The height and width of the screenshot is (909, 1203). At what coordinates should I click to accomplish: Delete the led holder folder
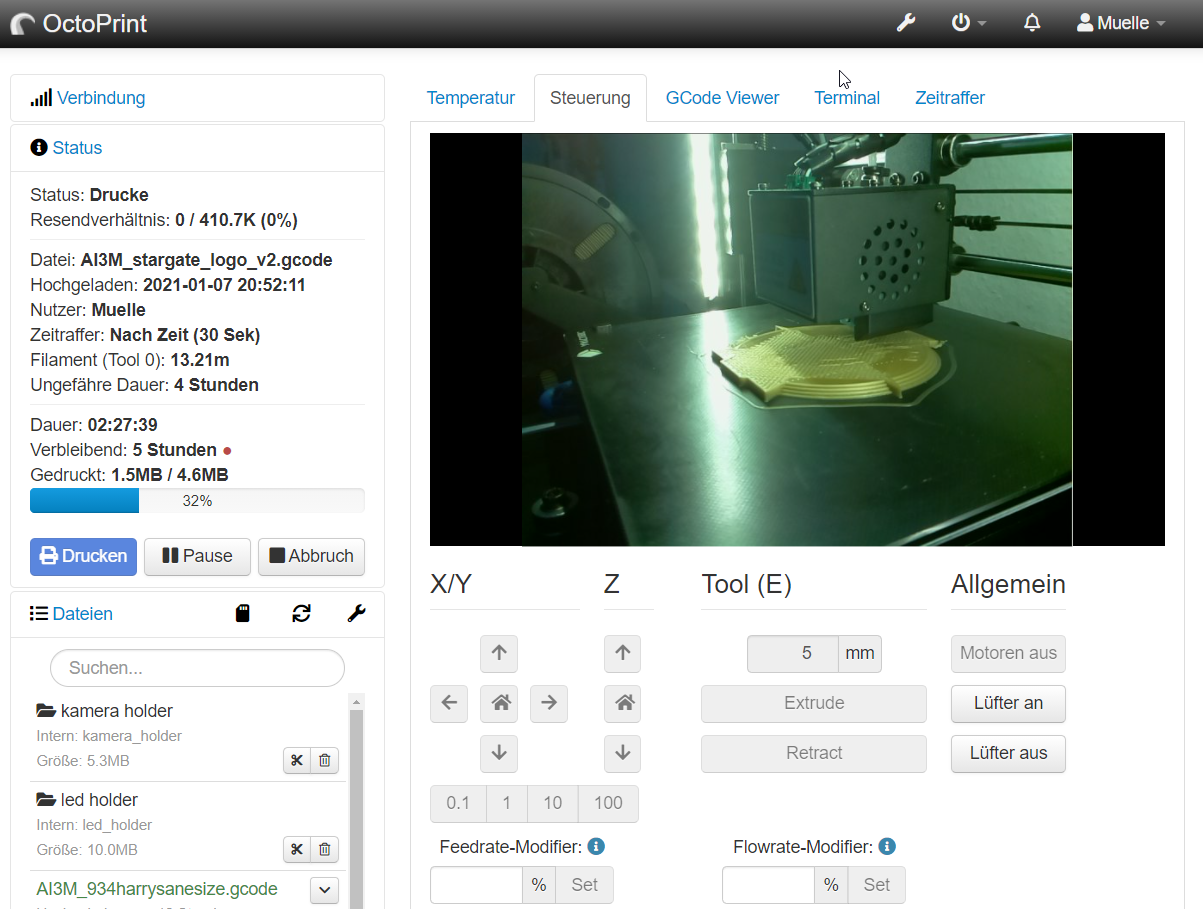(x=325, y=850)
